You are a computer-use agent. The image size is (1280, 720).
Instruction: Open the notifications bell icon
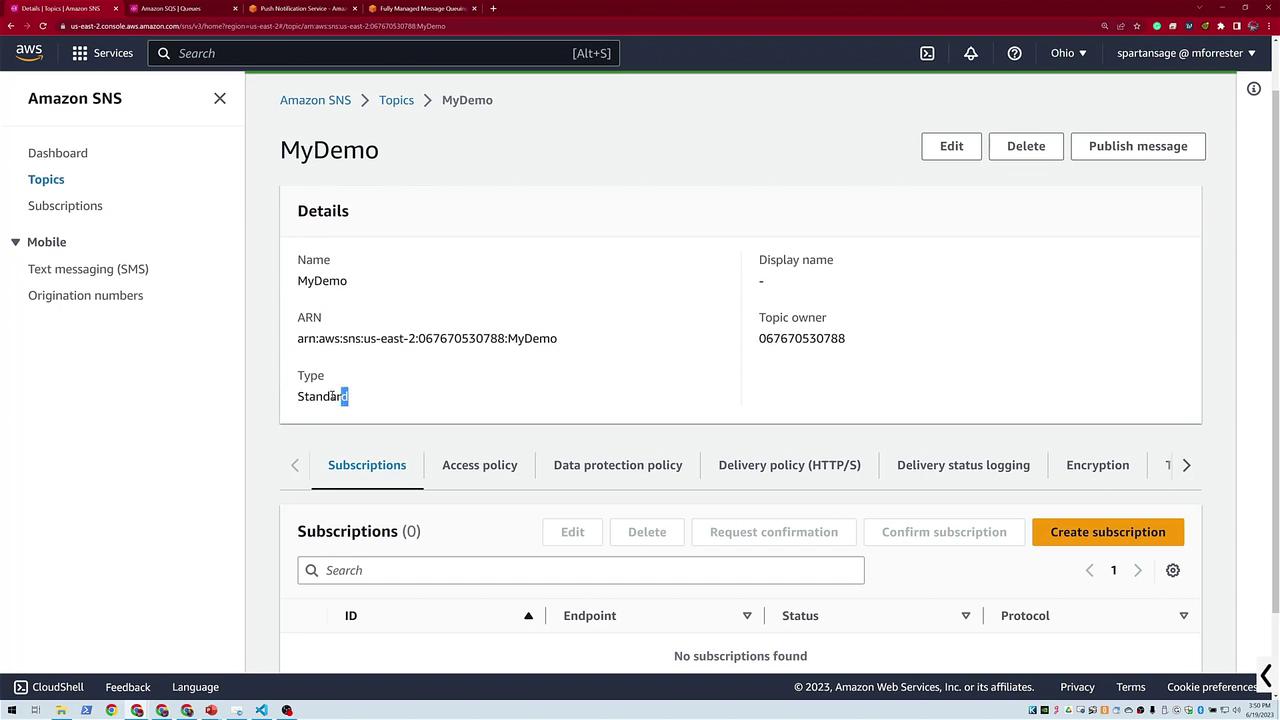click(970, 53)
